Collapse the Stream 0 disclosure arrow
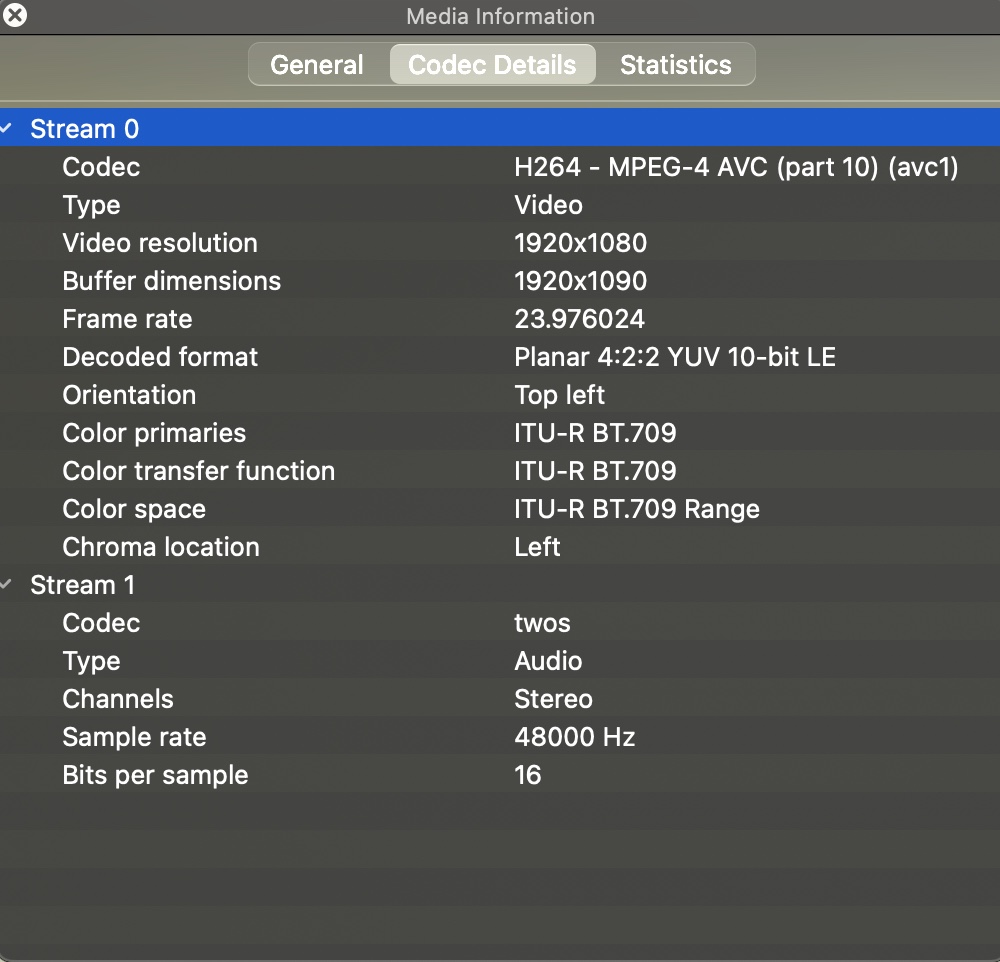This screenshot has width=1000, height=962. click(x=8, y=129)
